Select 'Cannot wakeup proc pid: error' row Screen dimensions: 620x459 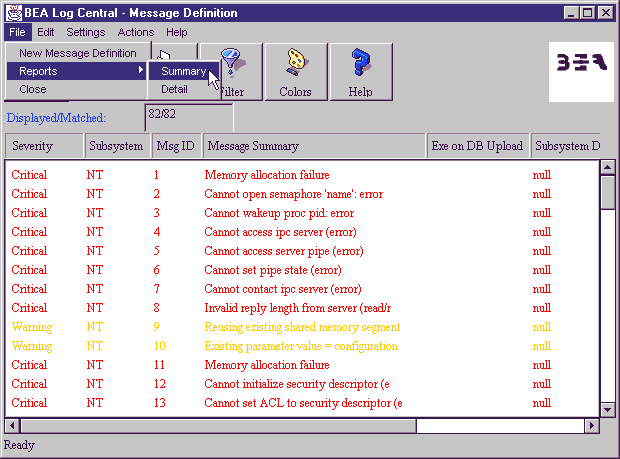[x=302, y=213]
